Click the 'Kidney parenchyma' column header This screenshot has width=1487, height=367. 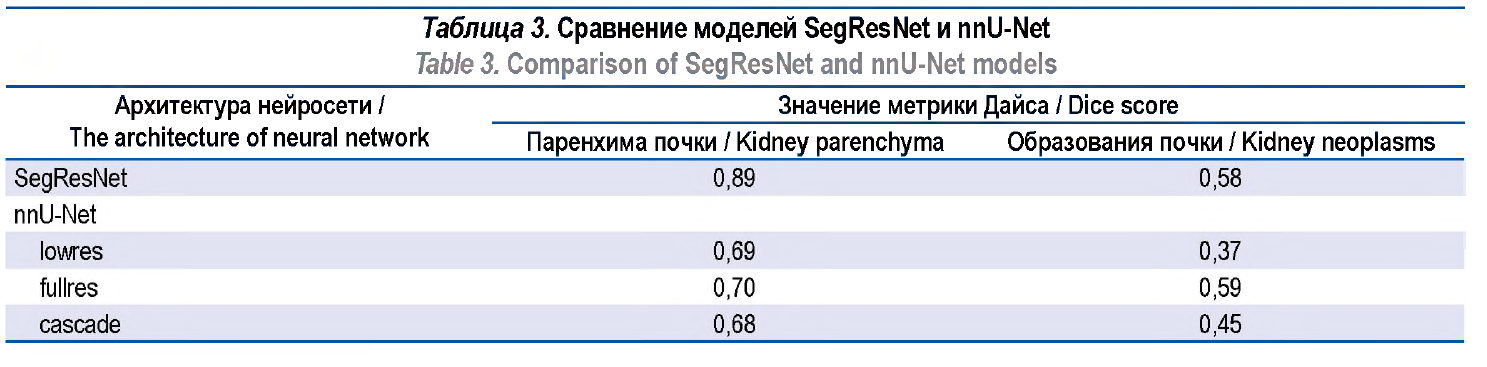coord(734,143)
